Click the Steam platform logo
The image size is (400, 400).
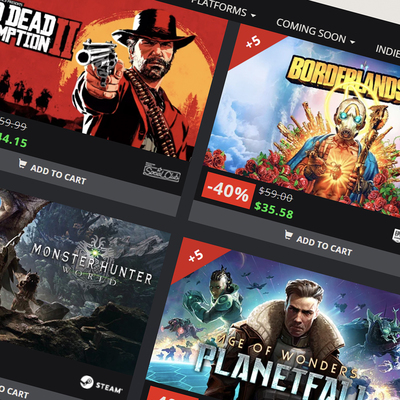tap(101, 384)
